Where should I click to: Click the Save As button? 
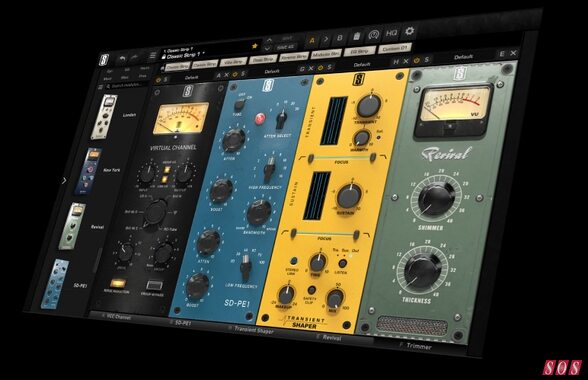[x=285, y=47]
